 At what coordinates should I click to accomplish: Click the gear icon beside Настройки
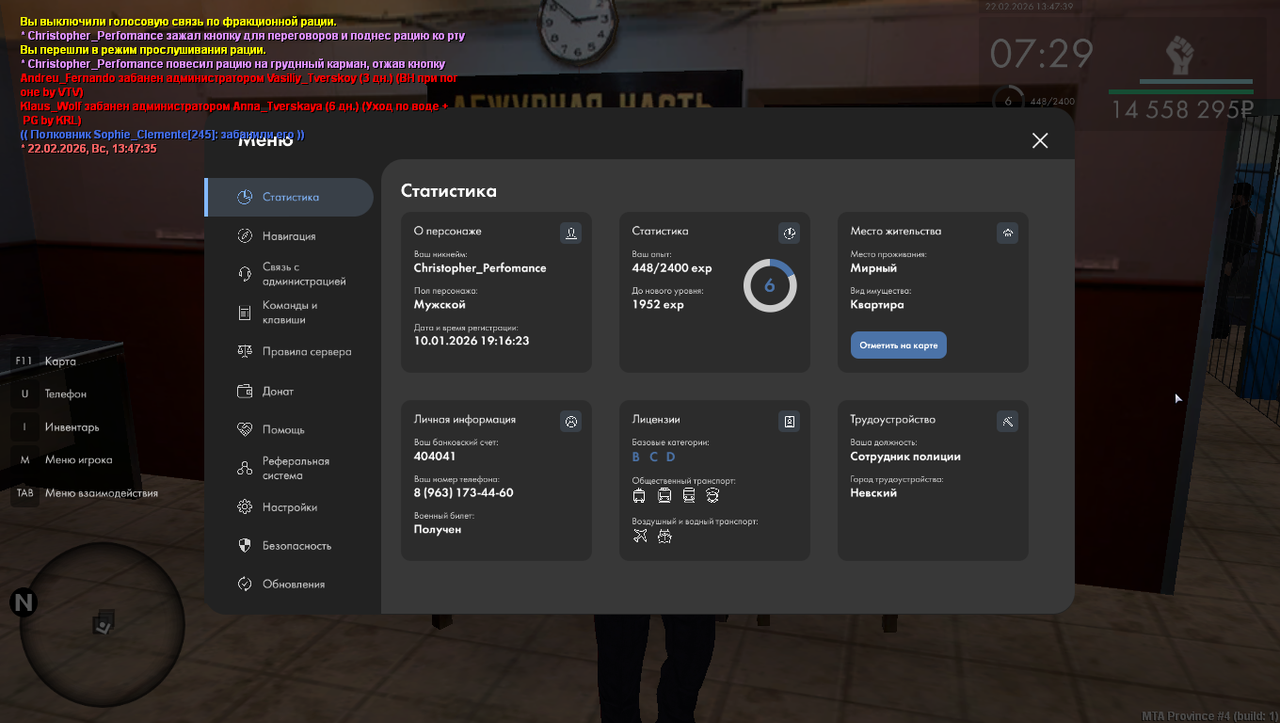click(244, 507)
